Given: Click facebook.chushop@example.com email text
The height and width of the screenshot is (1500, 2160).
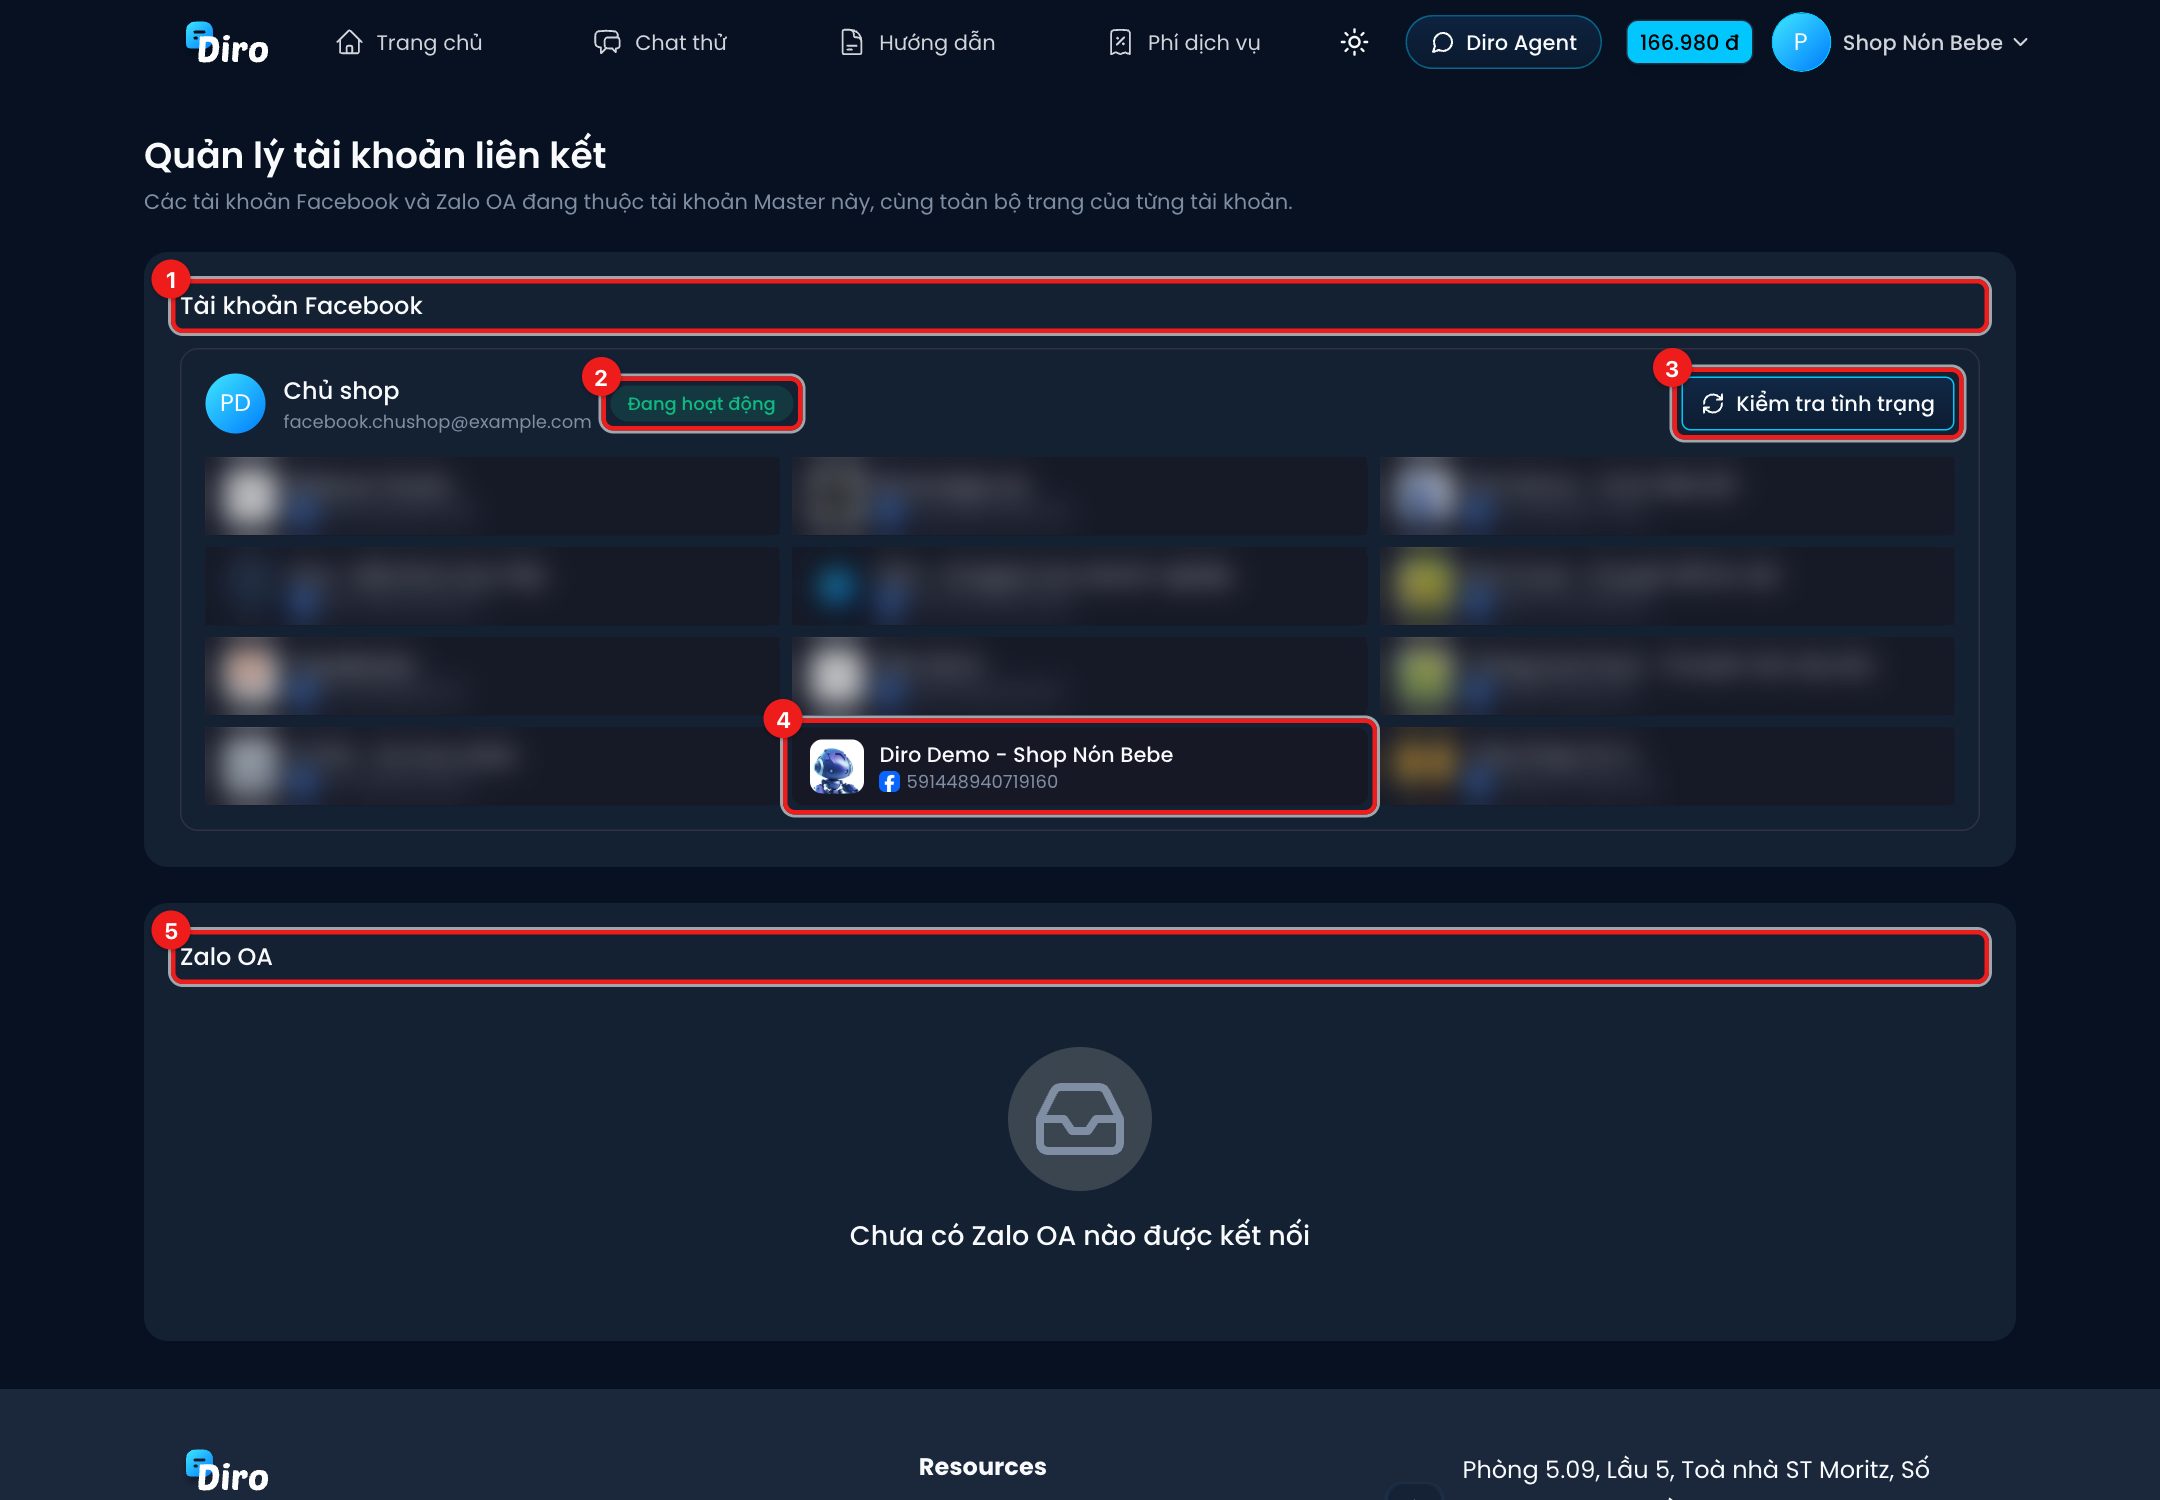Looking at the screenshot, I should [437, 422].
